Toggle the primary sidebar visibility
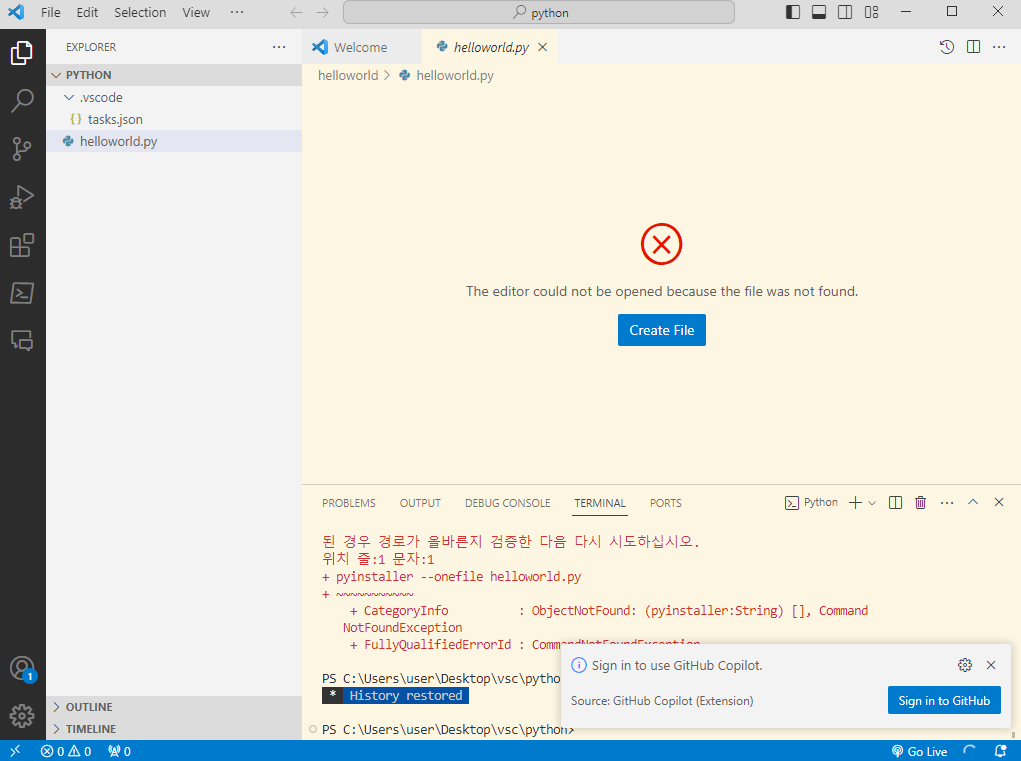Screen dimensions: 1021x761 pos(793,11)
